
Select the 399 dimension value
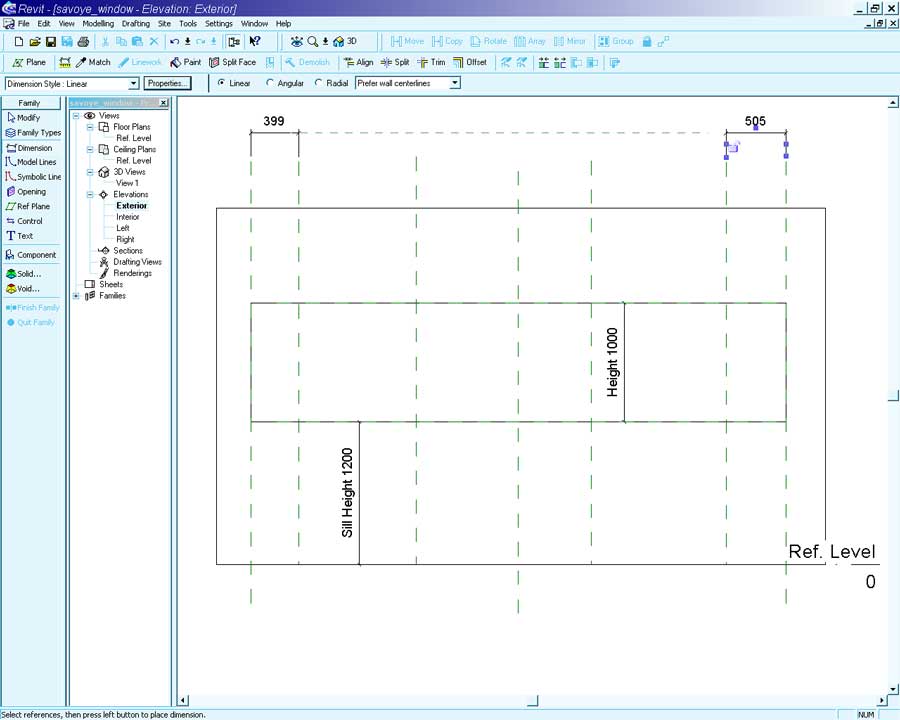(x=274, y=121)
